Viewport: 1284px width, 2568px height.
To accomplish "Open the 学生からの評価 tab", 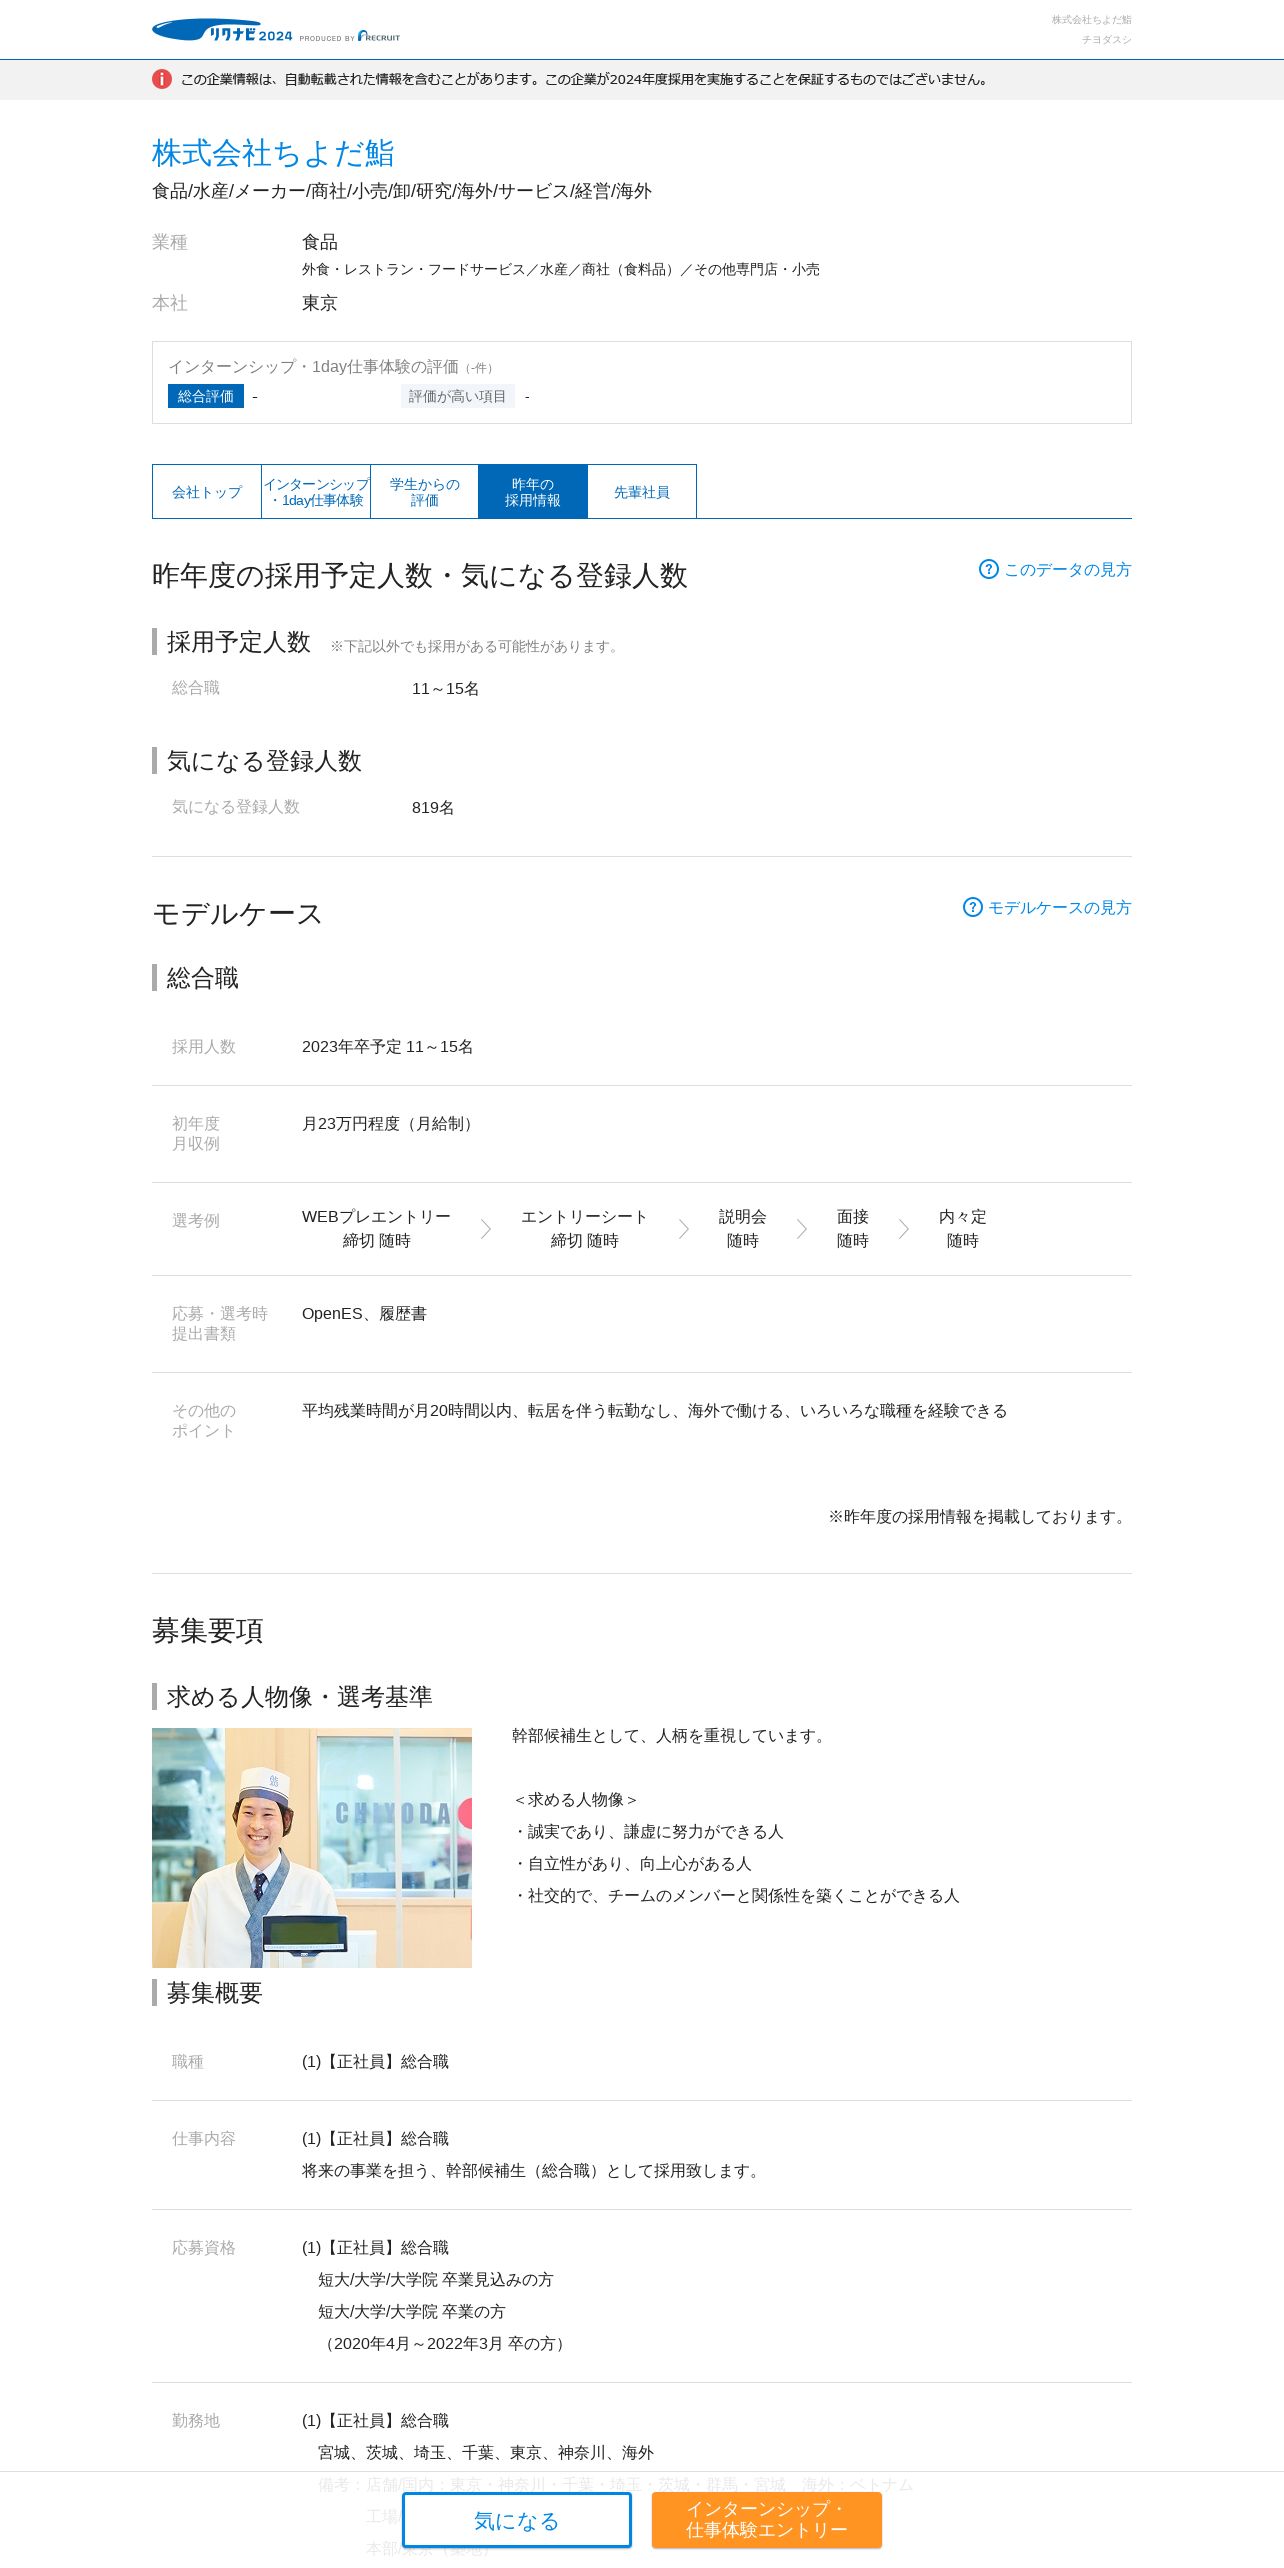I will [x=425, y=492].
